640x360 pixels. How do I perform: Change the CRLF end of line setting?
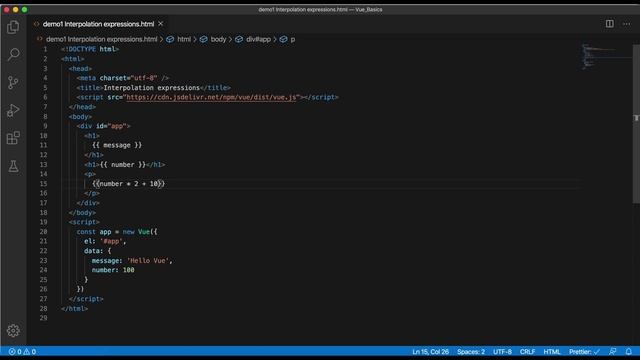527,352
